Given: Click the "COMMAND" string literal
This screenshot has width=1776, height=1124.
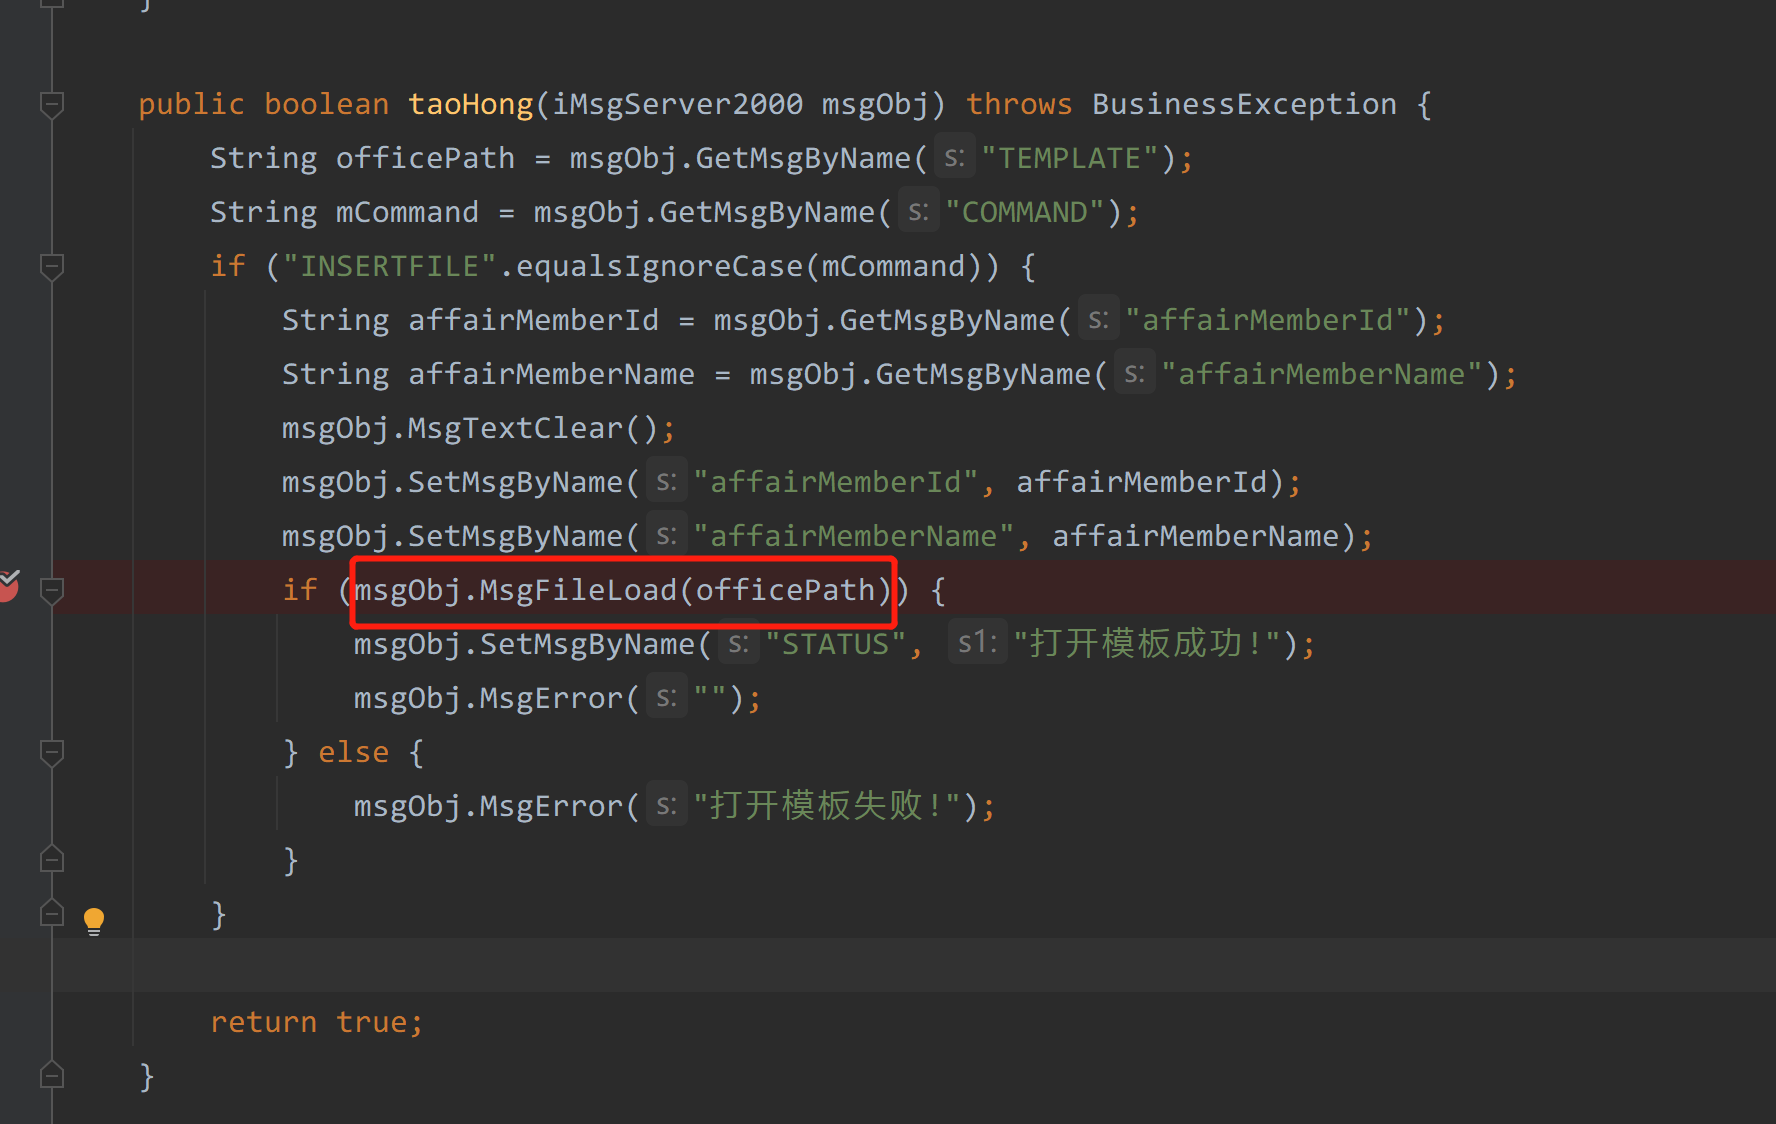Looking at the screenshot, I should point(1024,212).
